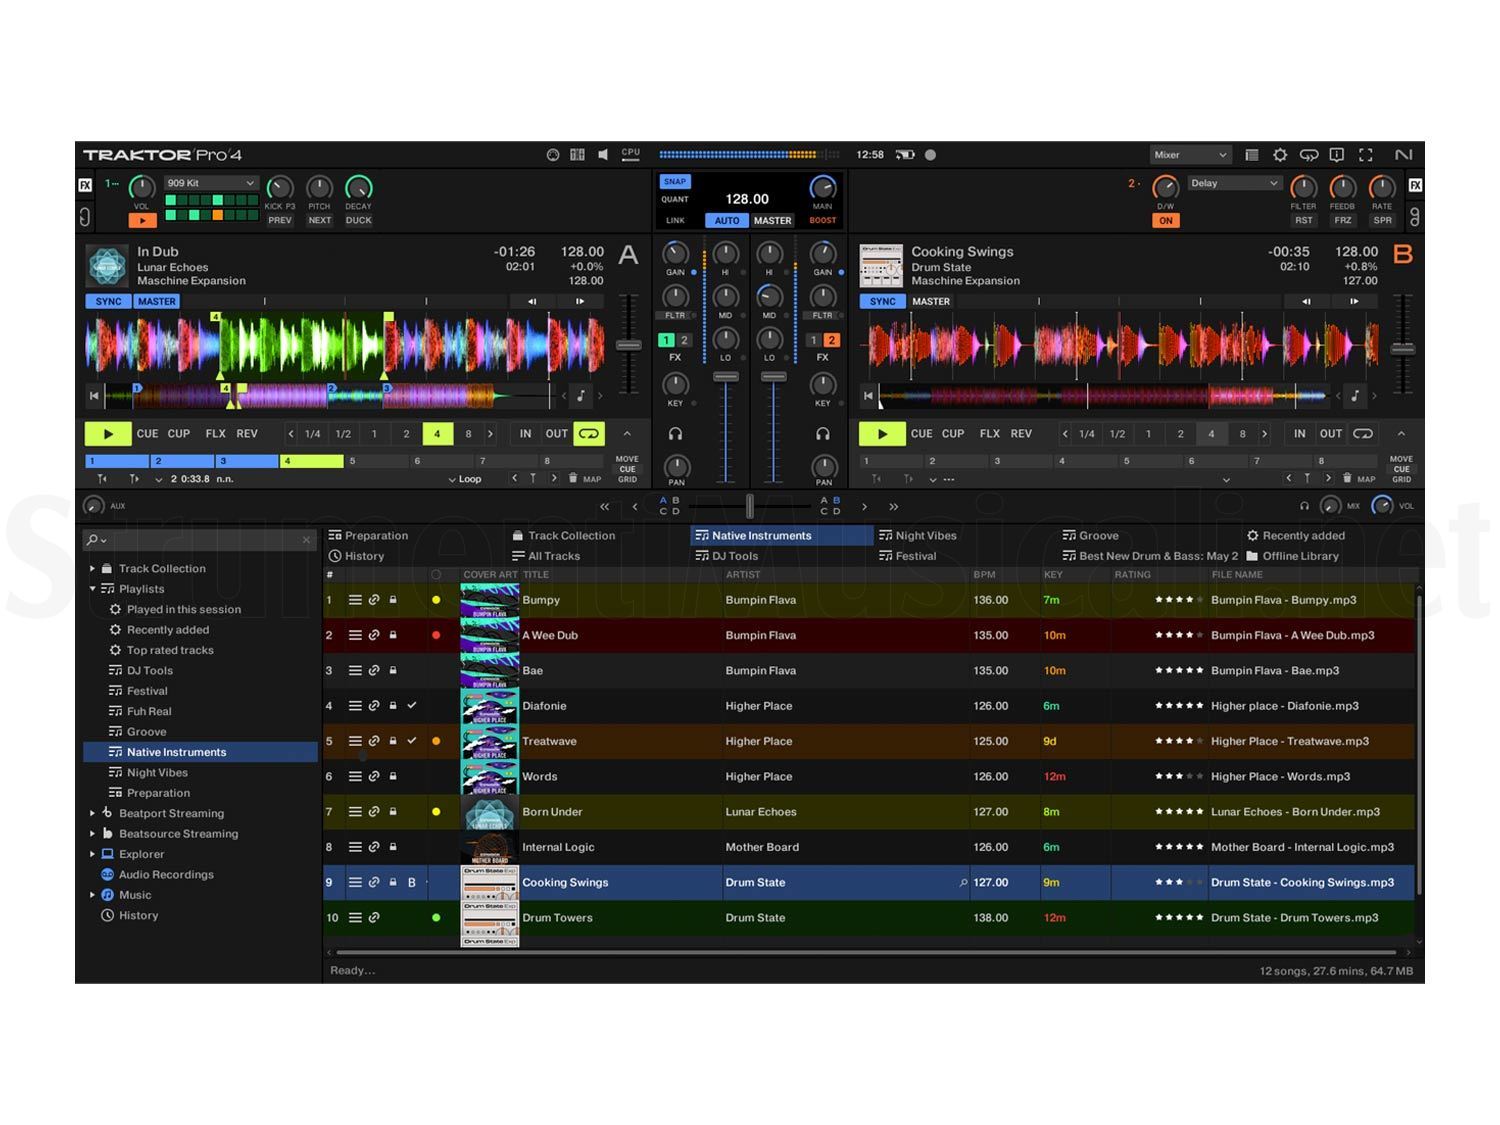Click the Cruise mode loop icon
This screenshot has width=1500, height=1125.
pyautogui.click(x=1310, y=155)
